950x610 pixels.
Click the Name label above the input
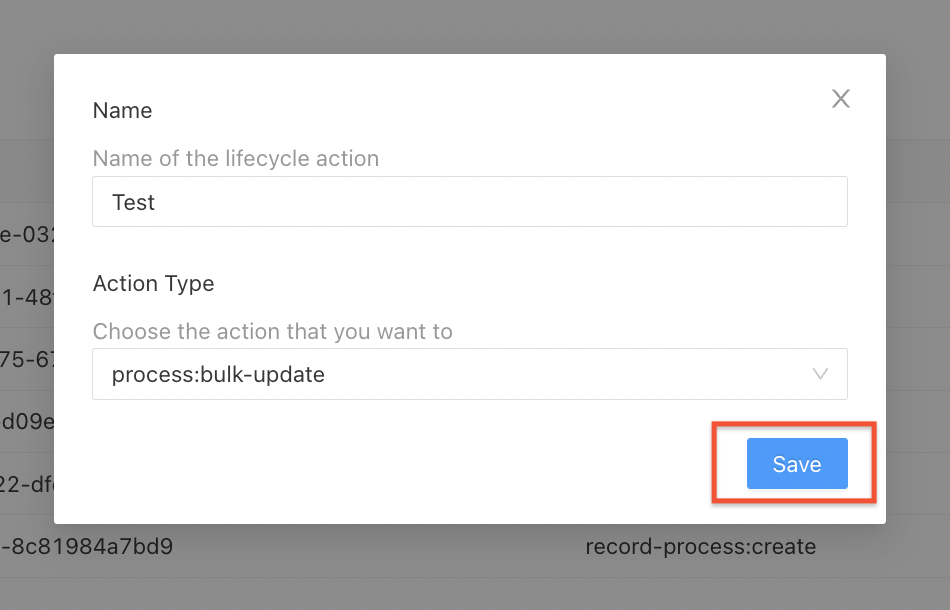click(122, 110)
